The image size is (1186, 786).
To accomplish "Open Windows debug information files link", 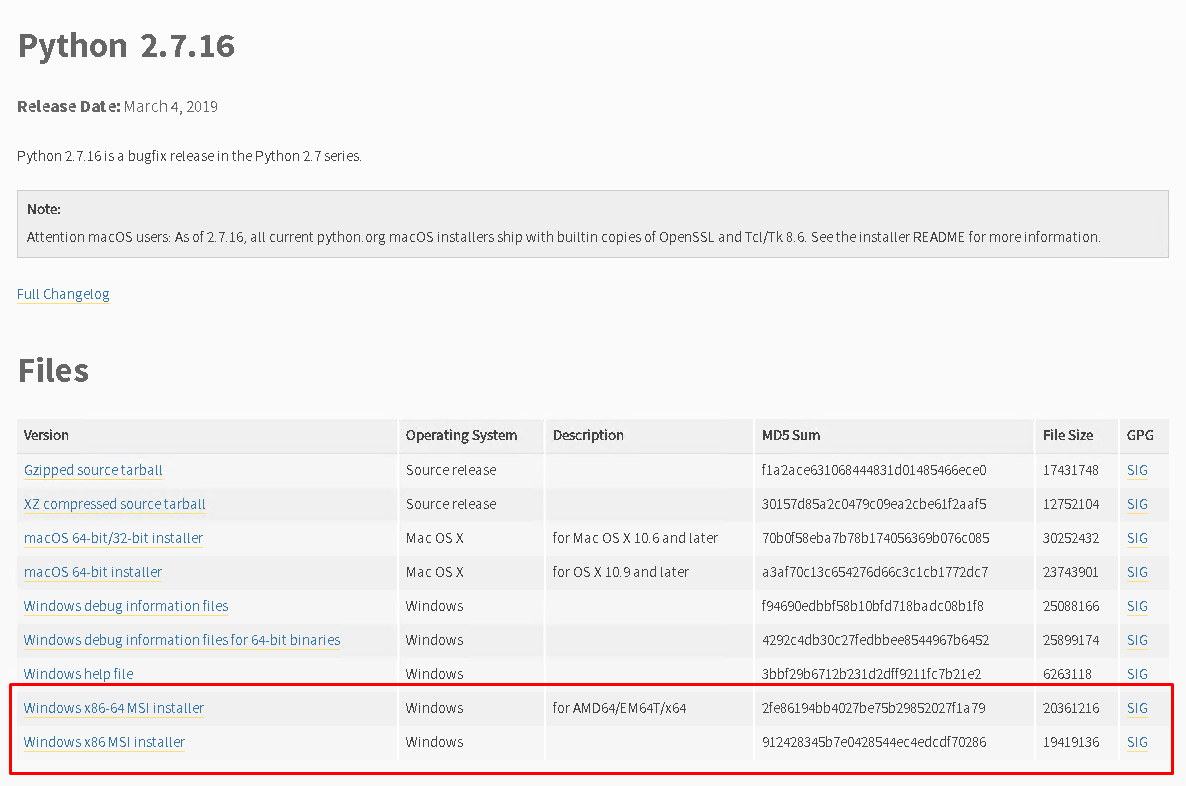I will tap(126, 606).
